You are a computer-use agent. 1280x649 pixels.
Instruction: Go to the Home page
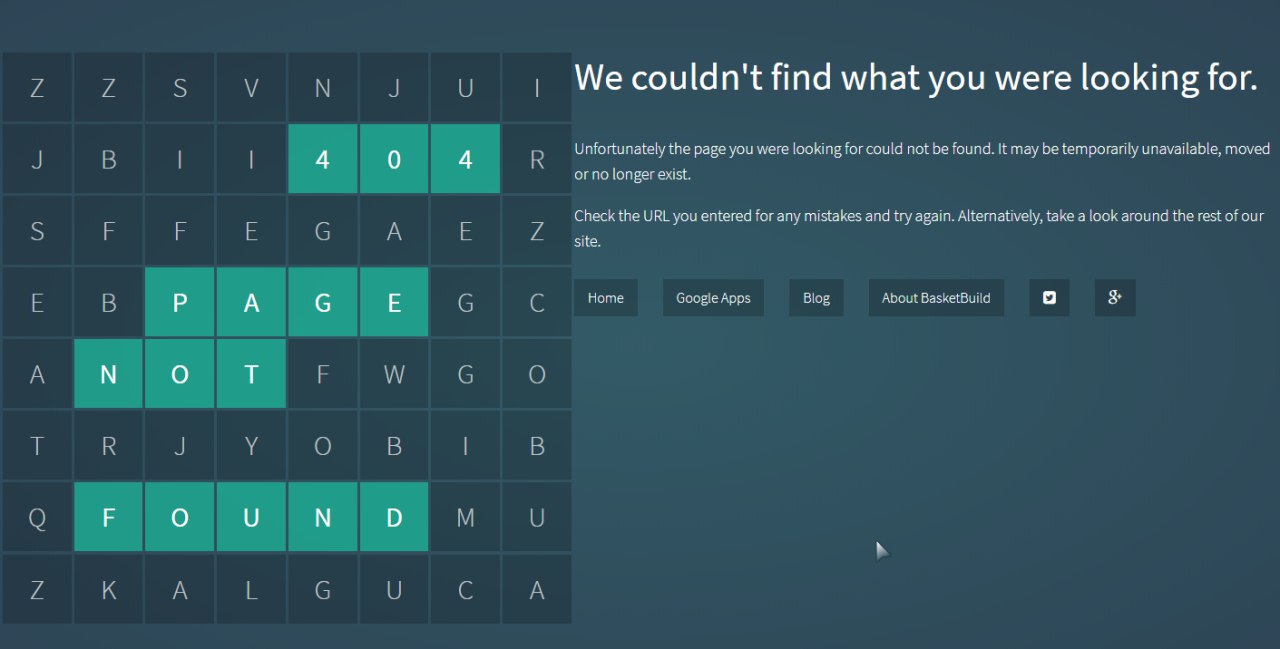tap(606, 298)
